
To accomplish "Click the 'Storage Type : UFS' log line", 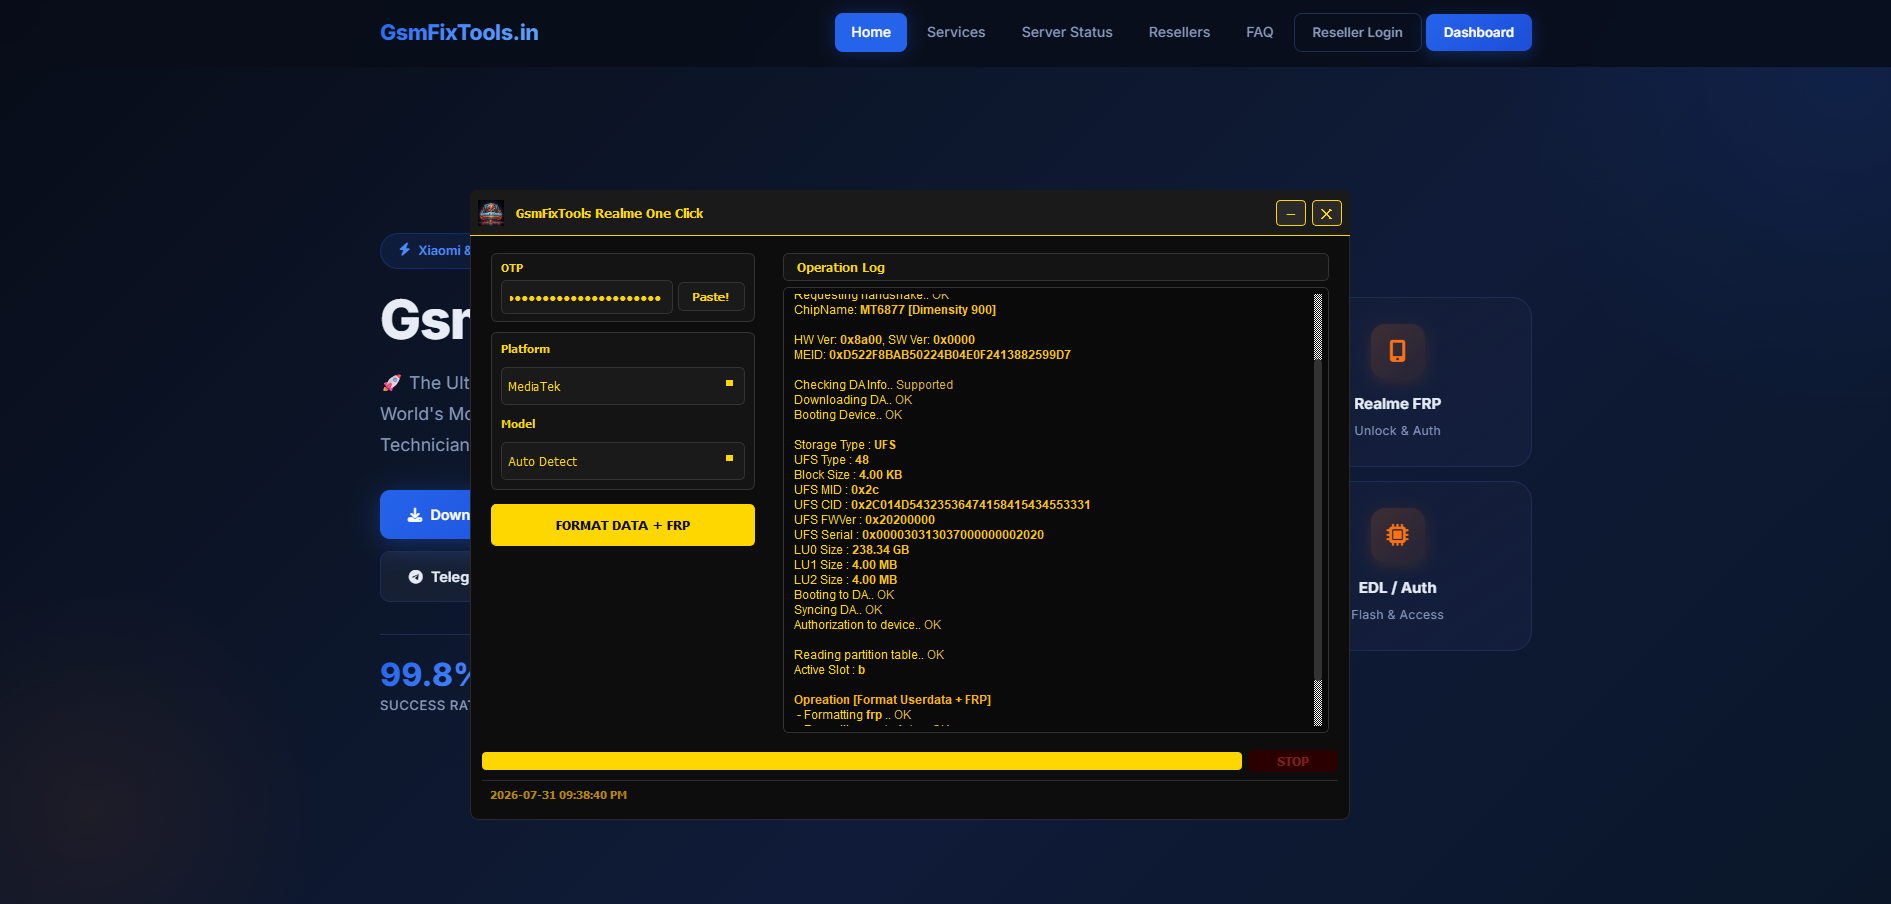I will (x=845, y=445).
